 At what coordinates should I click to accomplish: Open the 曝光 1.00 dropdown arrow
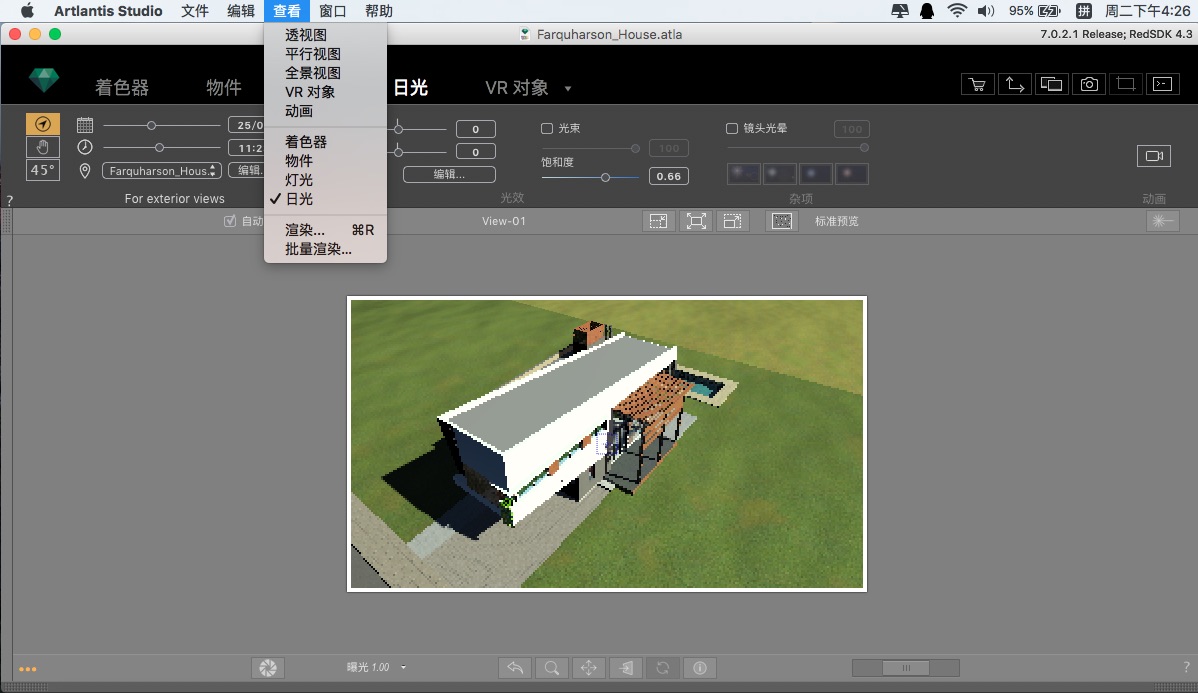(x=403, y=668)
